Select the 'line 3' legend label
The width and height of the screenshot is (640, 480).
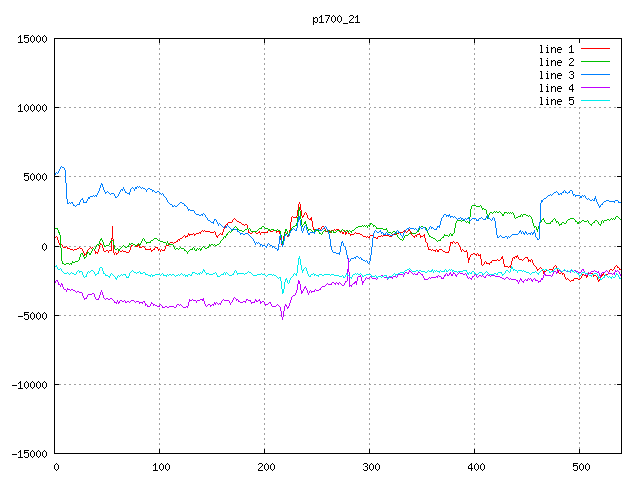pos(557,75)
